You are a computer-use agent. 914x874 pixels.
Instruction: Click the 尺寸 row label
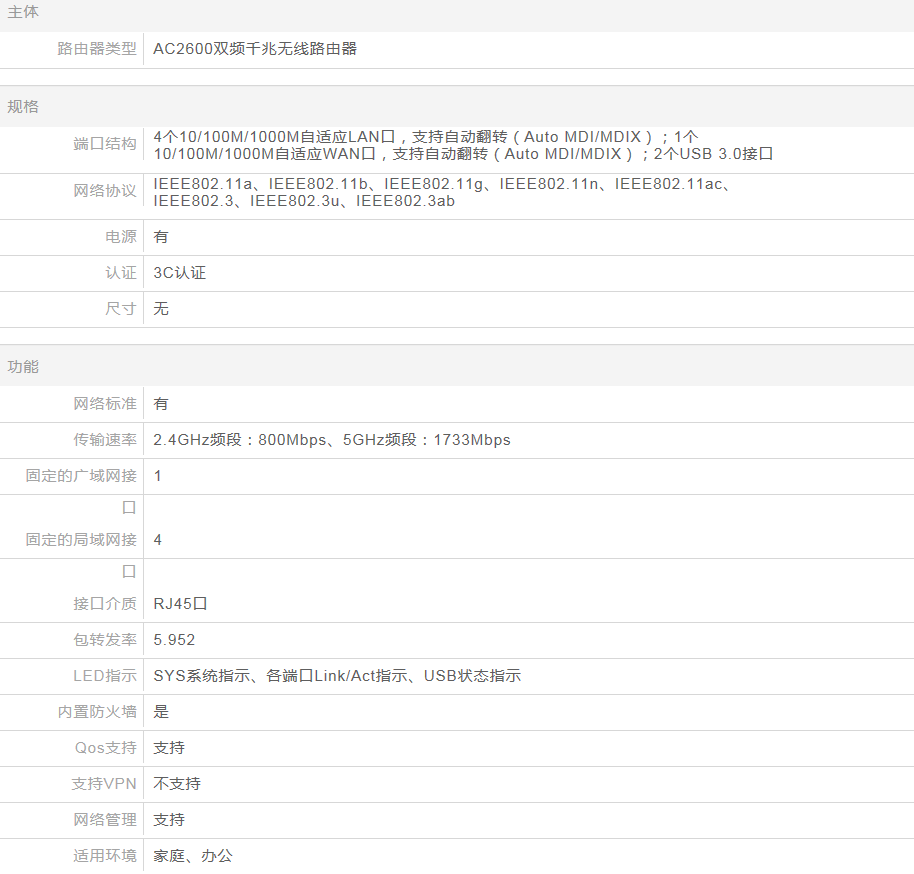(x=121, y=309)
